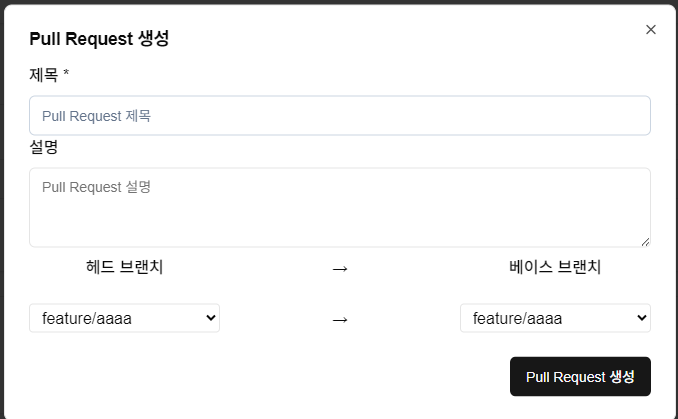Click the Pull Request 생성 dialog heading
The height and width of the screenshot is (419, 678).
[x=99, y=38]
